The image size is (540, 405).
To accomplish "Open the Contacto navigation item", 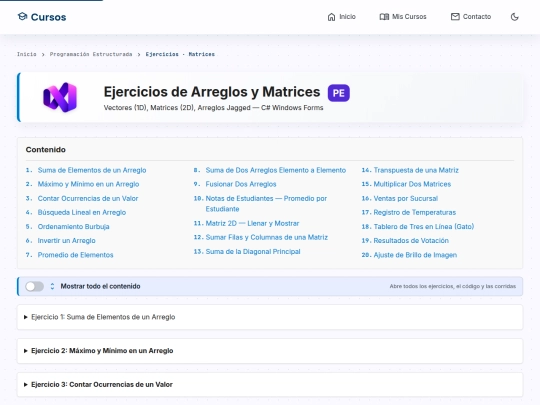I will tap(471, 17).
